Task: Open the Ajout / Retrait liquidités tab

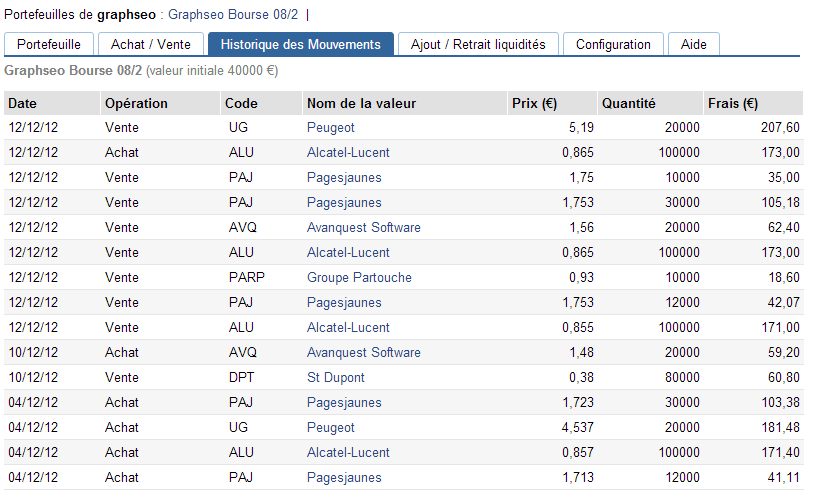Action: pyautogui.click(x=478, y=44)
